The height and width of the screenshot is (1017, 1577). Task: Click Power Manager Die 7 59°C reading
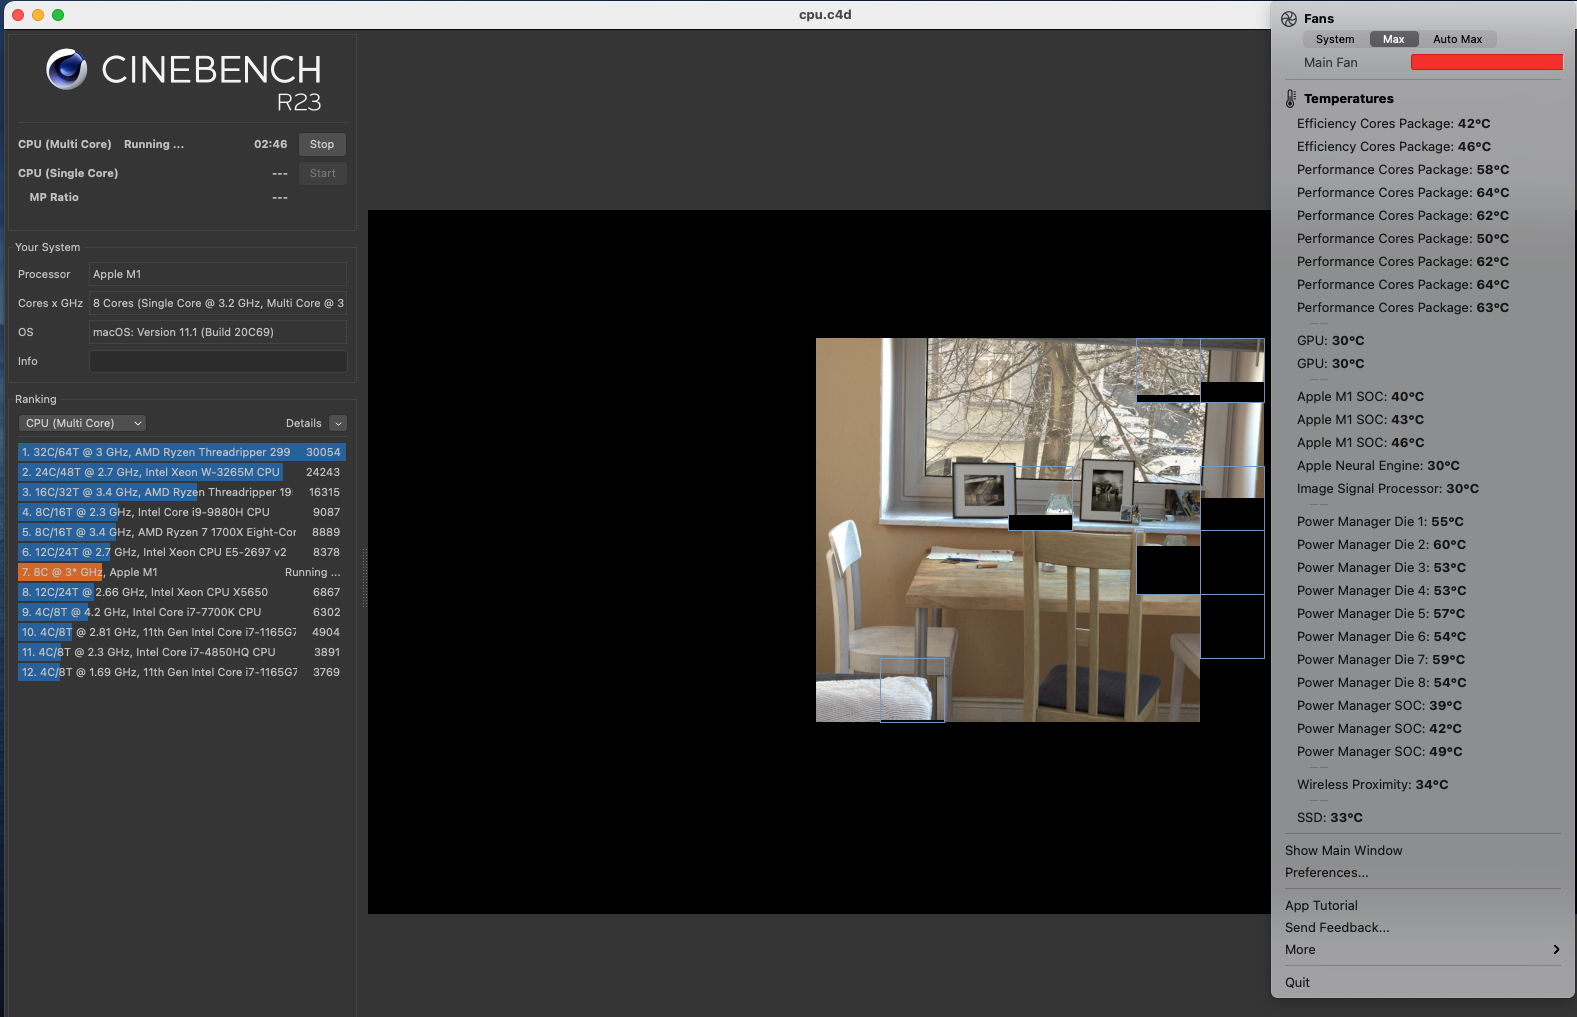[x=1381, y=660]
